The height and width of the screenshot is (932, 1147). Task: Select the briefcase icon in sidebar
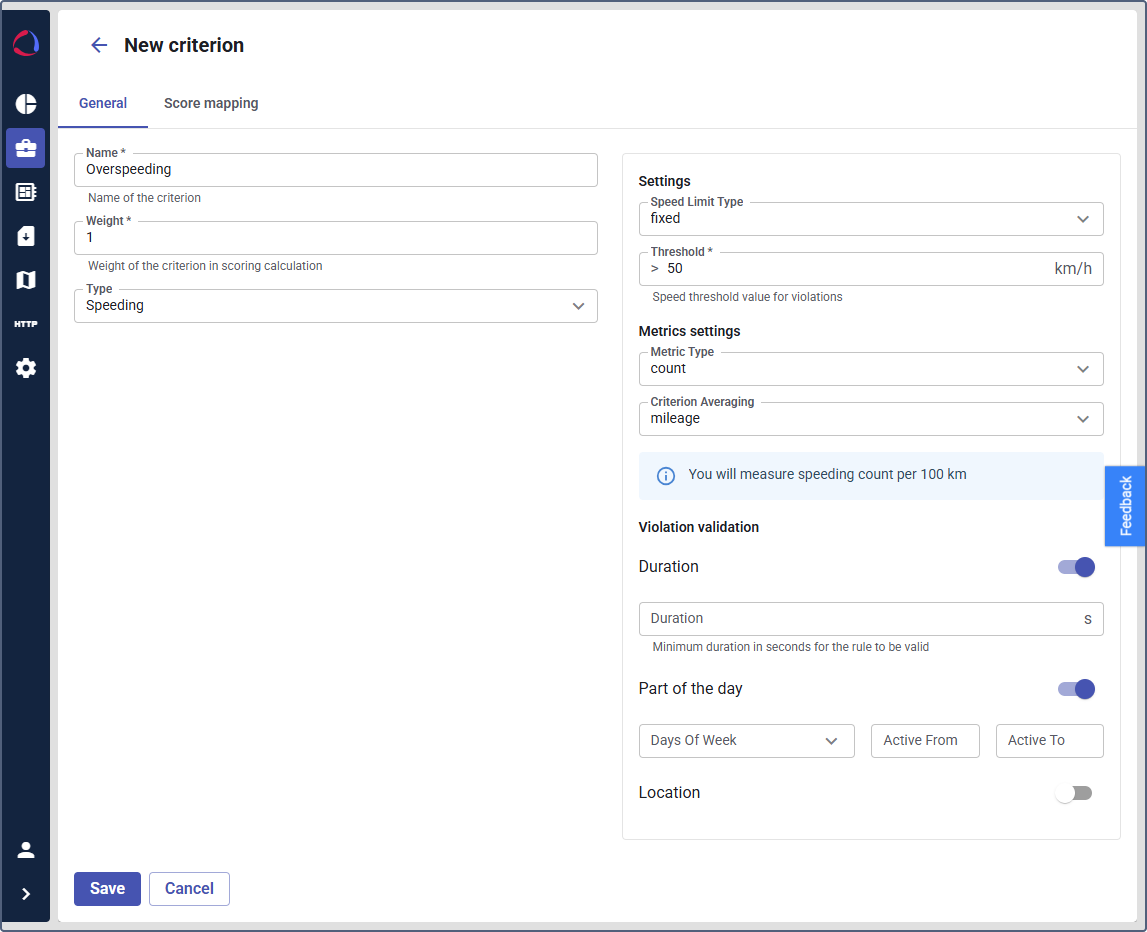tap(26, 148)
